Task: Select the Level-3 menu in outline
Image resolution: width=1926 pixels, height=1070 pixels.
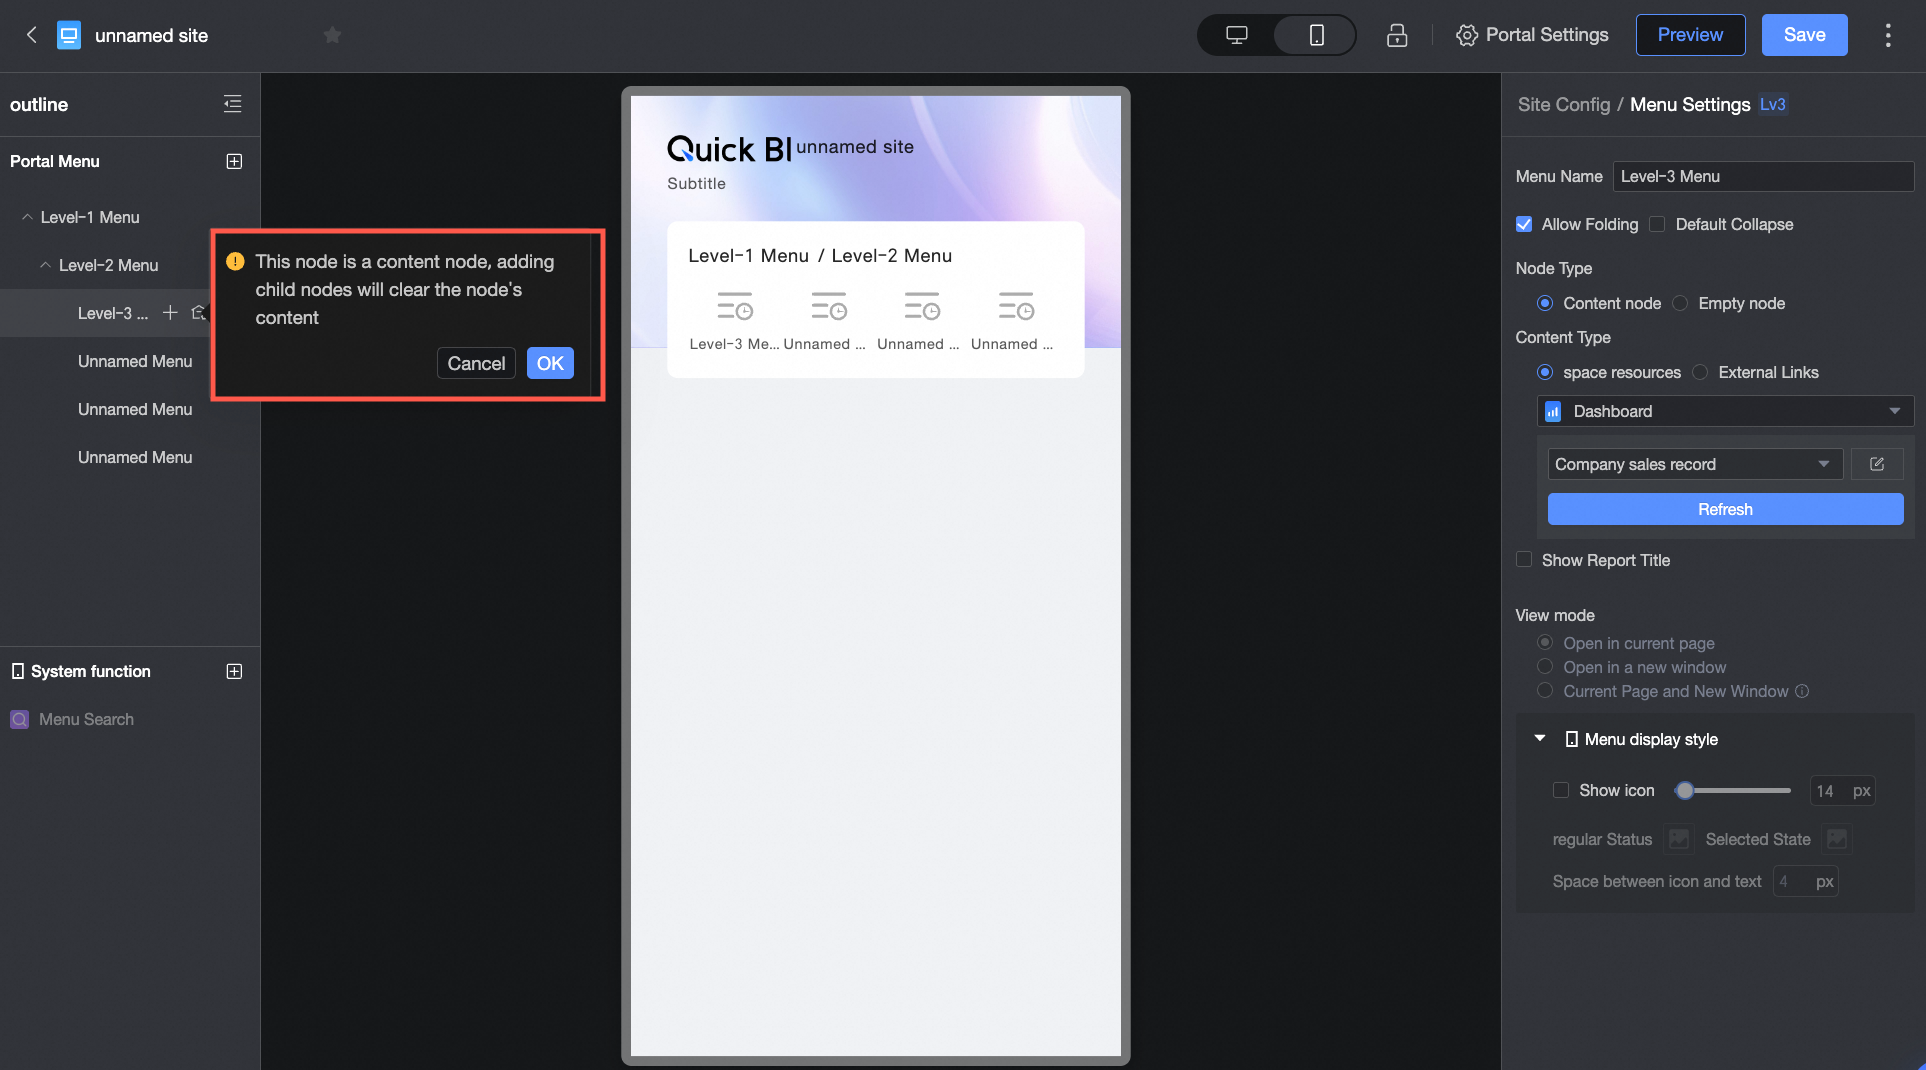Action: coord(113,313)
